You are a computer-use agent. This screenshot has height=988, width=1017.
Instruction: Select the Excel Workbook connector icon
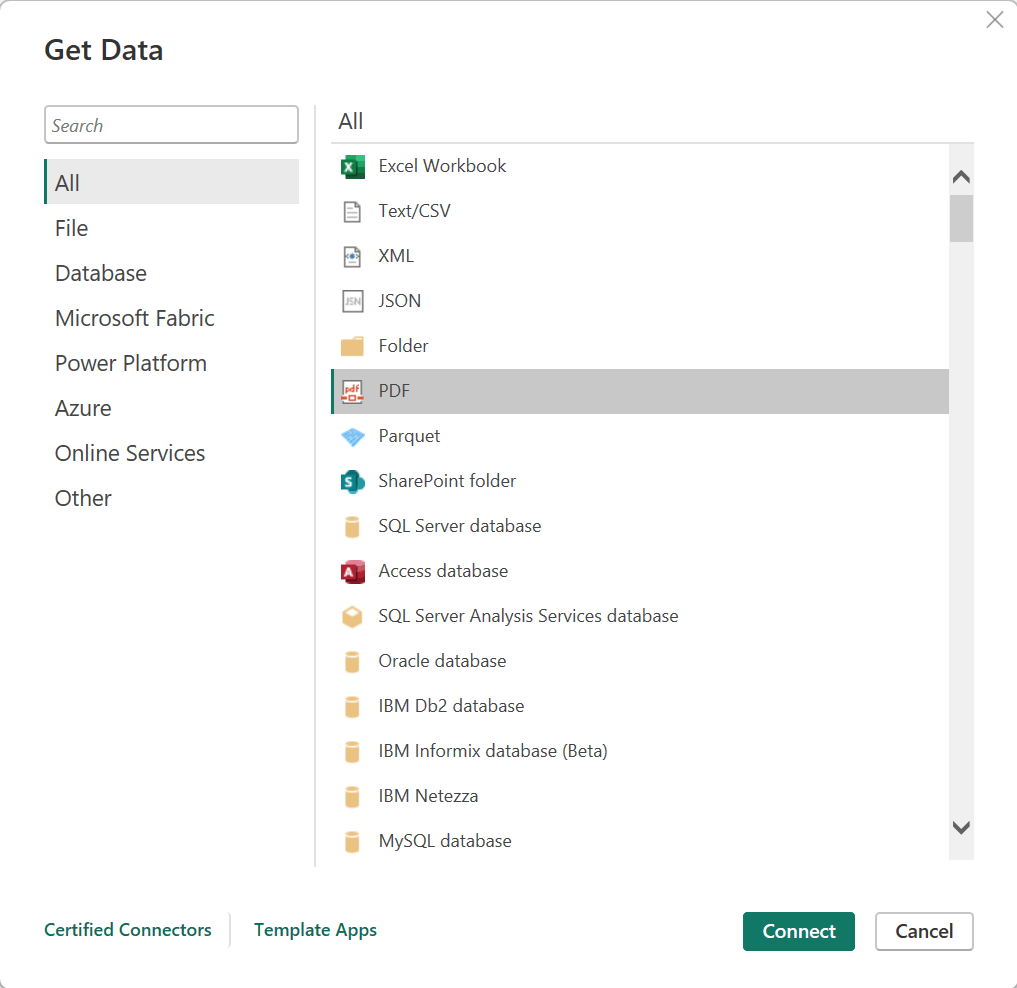pyautogui.click(x=353, y=166)
